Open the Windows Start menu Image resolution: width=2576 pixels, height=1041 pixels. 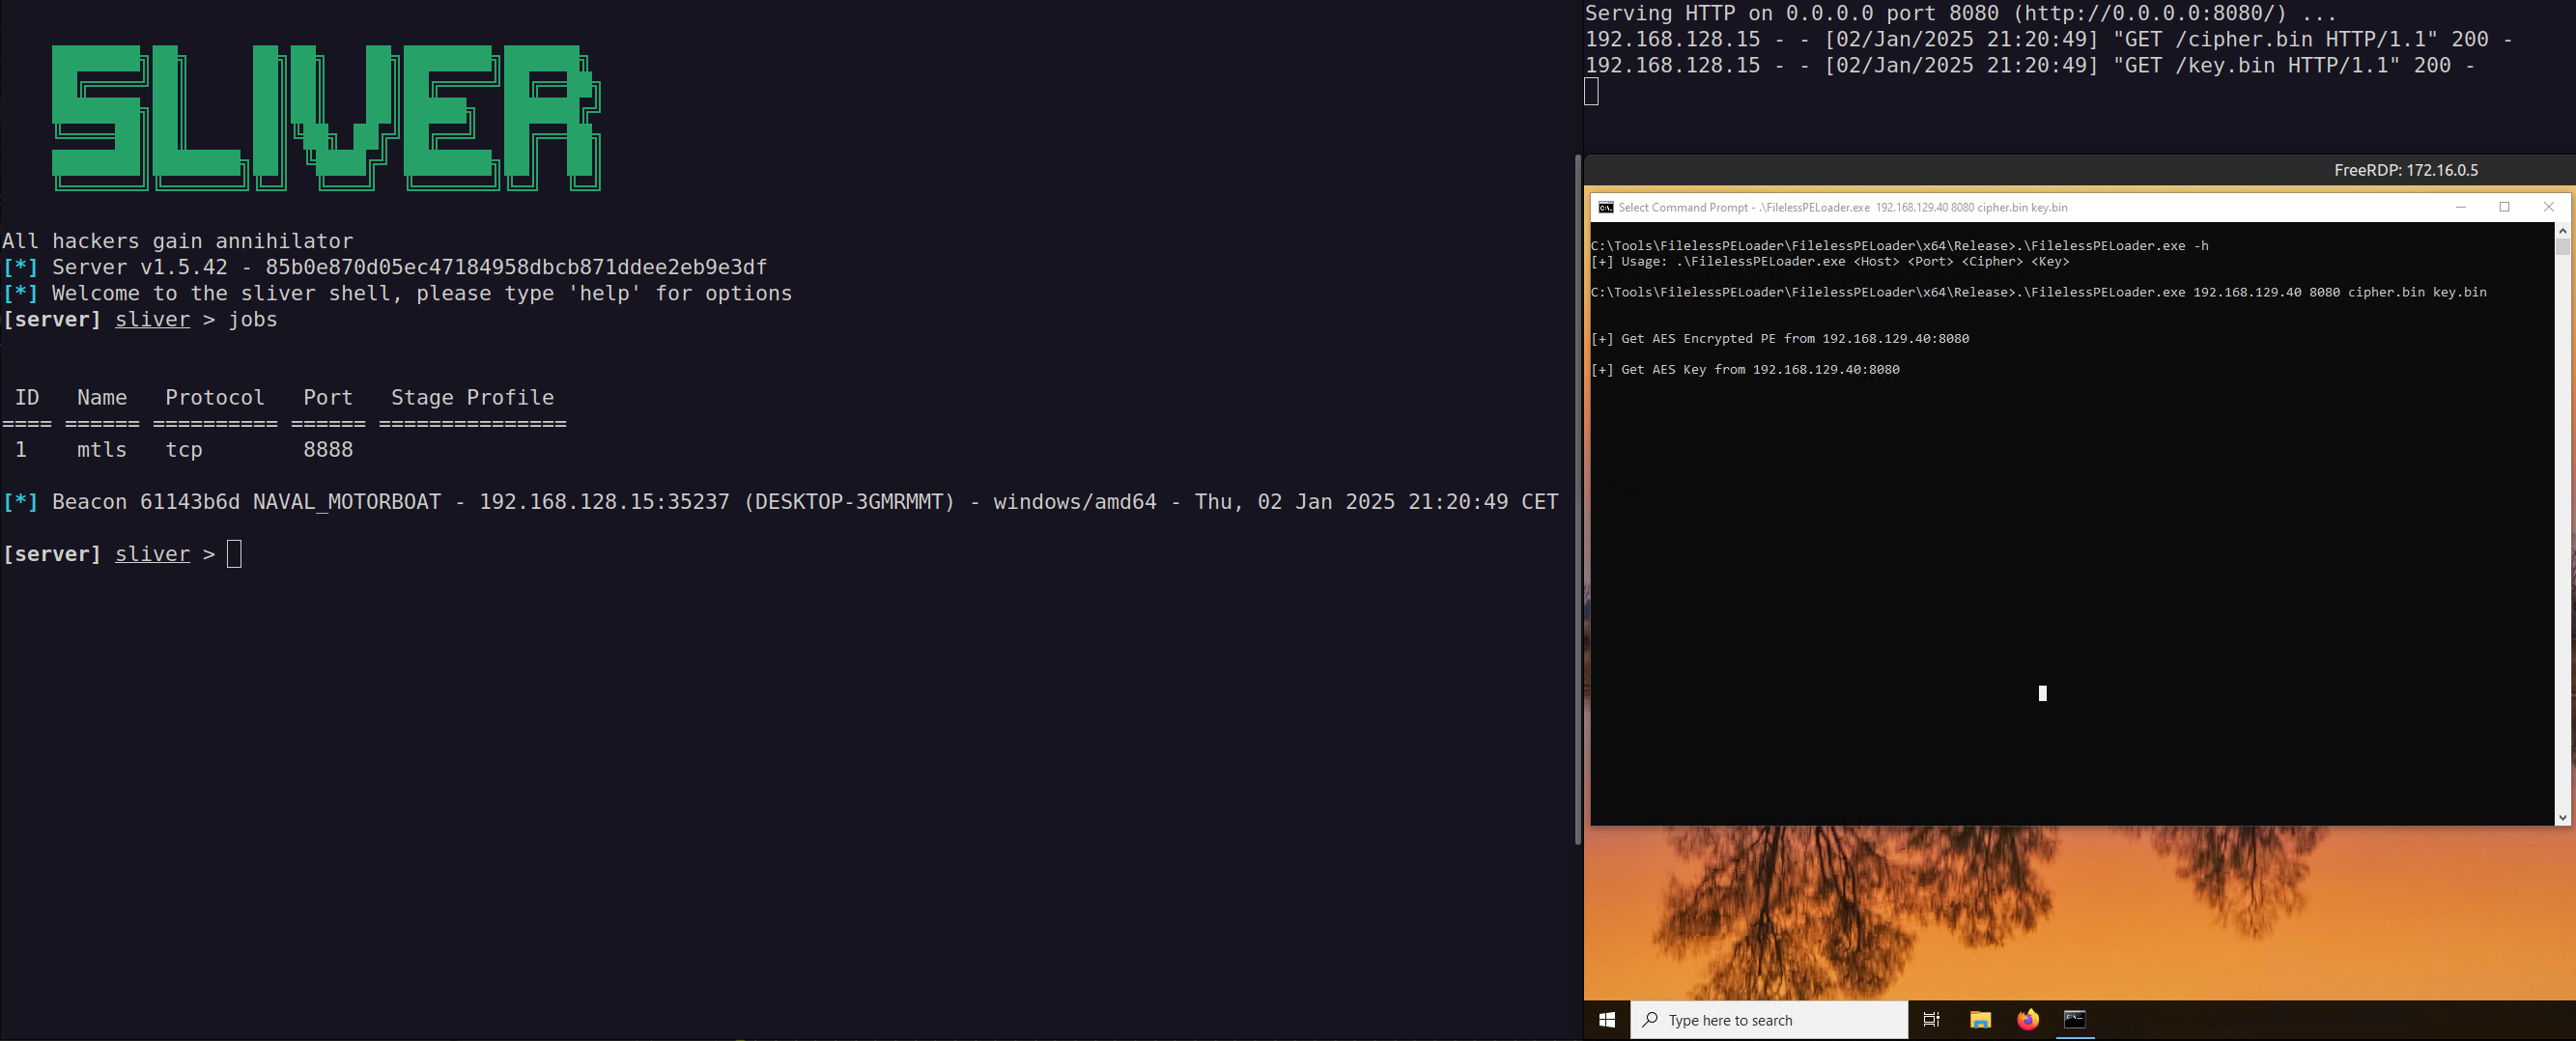point(1607,1020)
